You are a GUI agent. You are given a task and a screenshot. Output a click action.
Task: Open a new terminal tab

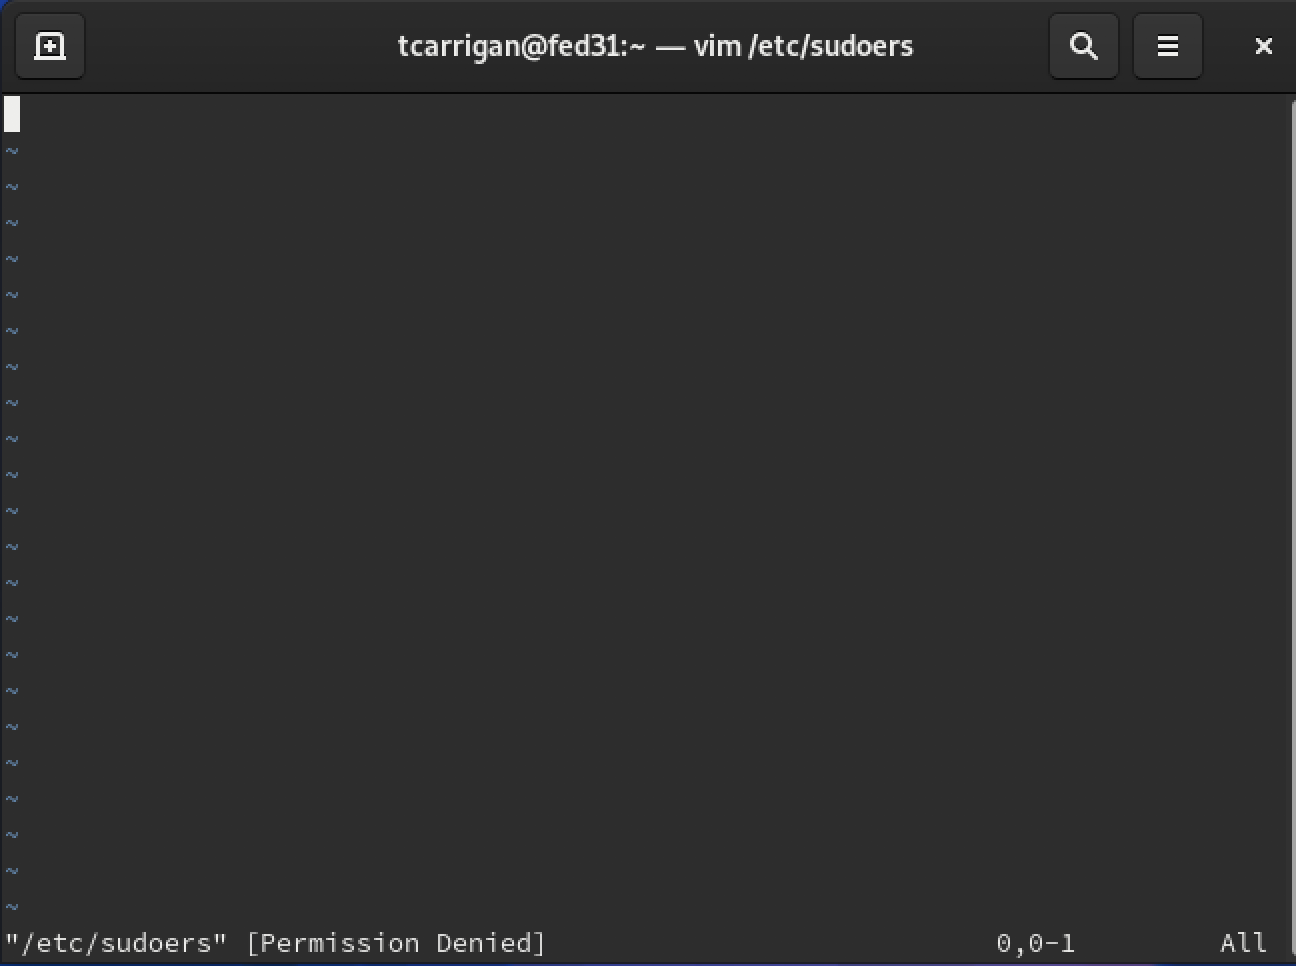(50, 46)
